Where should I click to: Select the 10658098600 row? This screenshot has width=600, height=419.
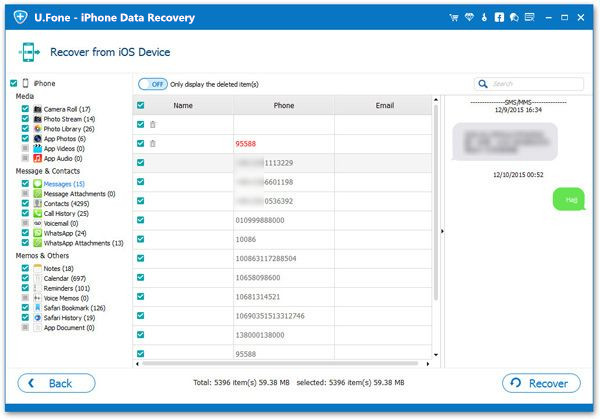pyautogui.click(x=282, y=277)
